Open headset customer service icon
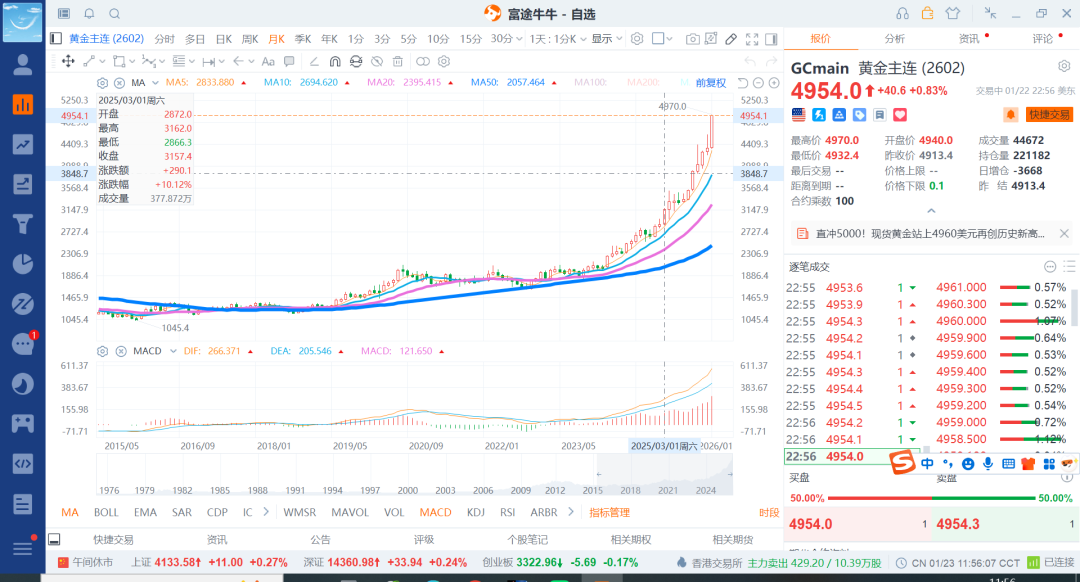 902,14
